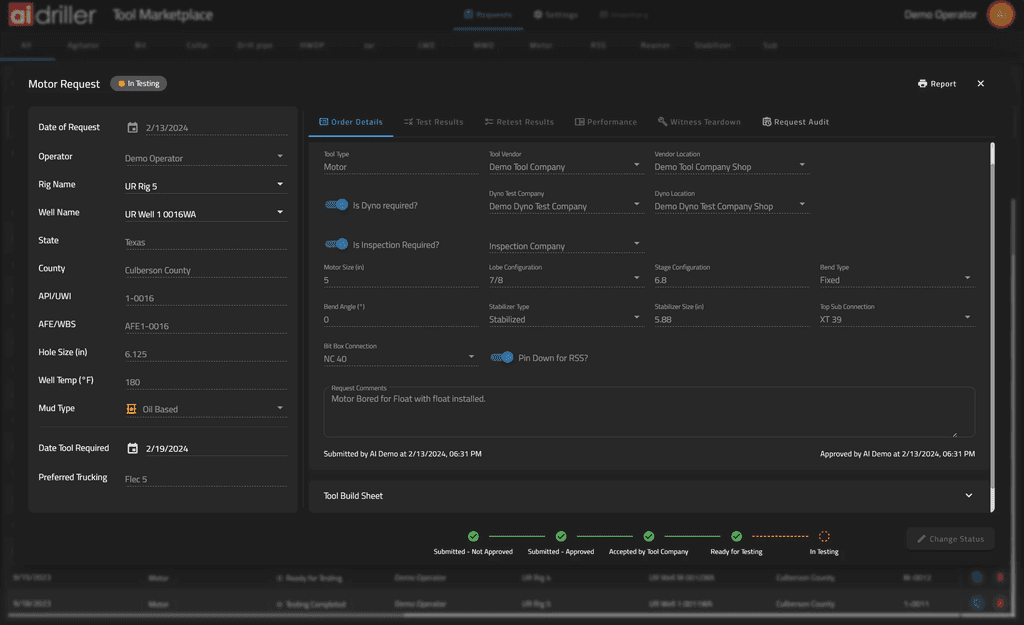The image size is (1024, 625).
Task: Open the Rig Name dropdown
Action: coord(280,185)
